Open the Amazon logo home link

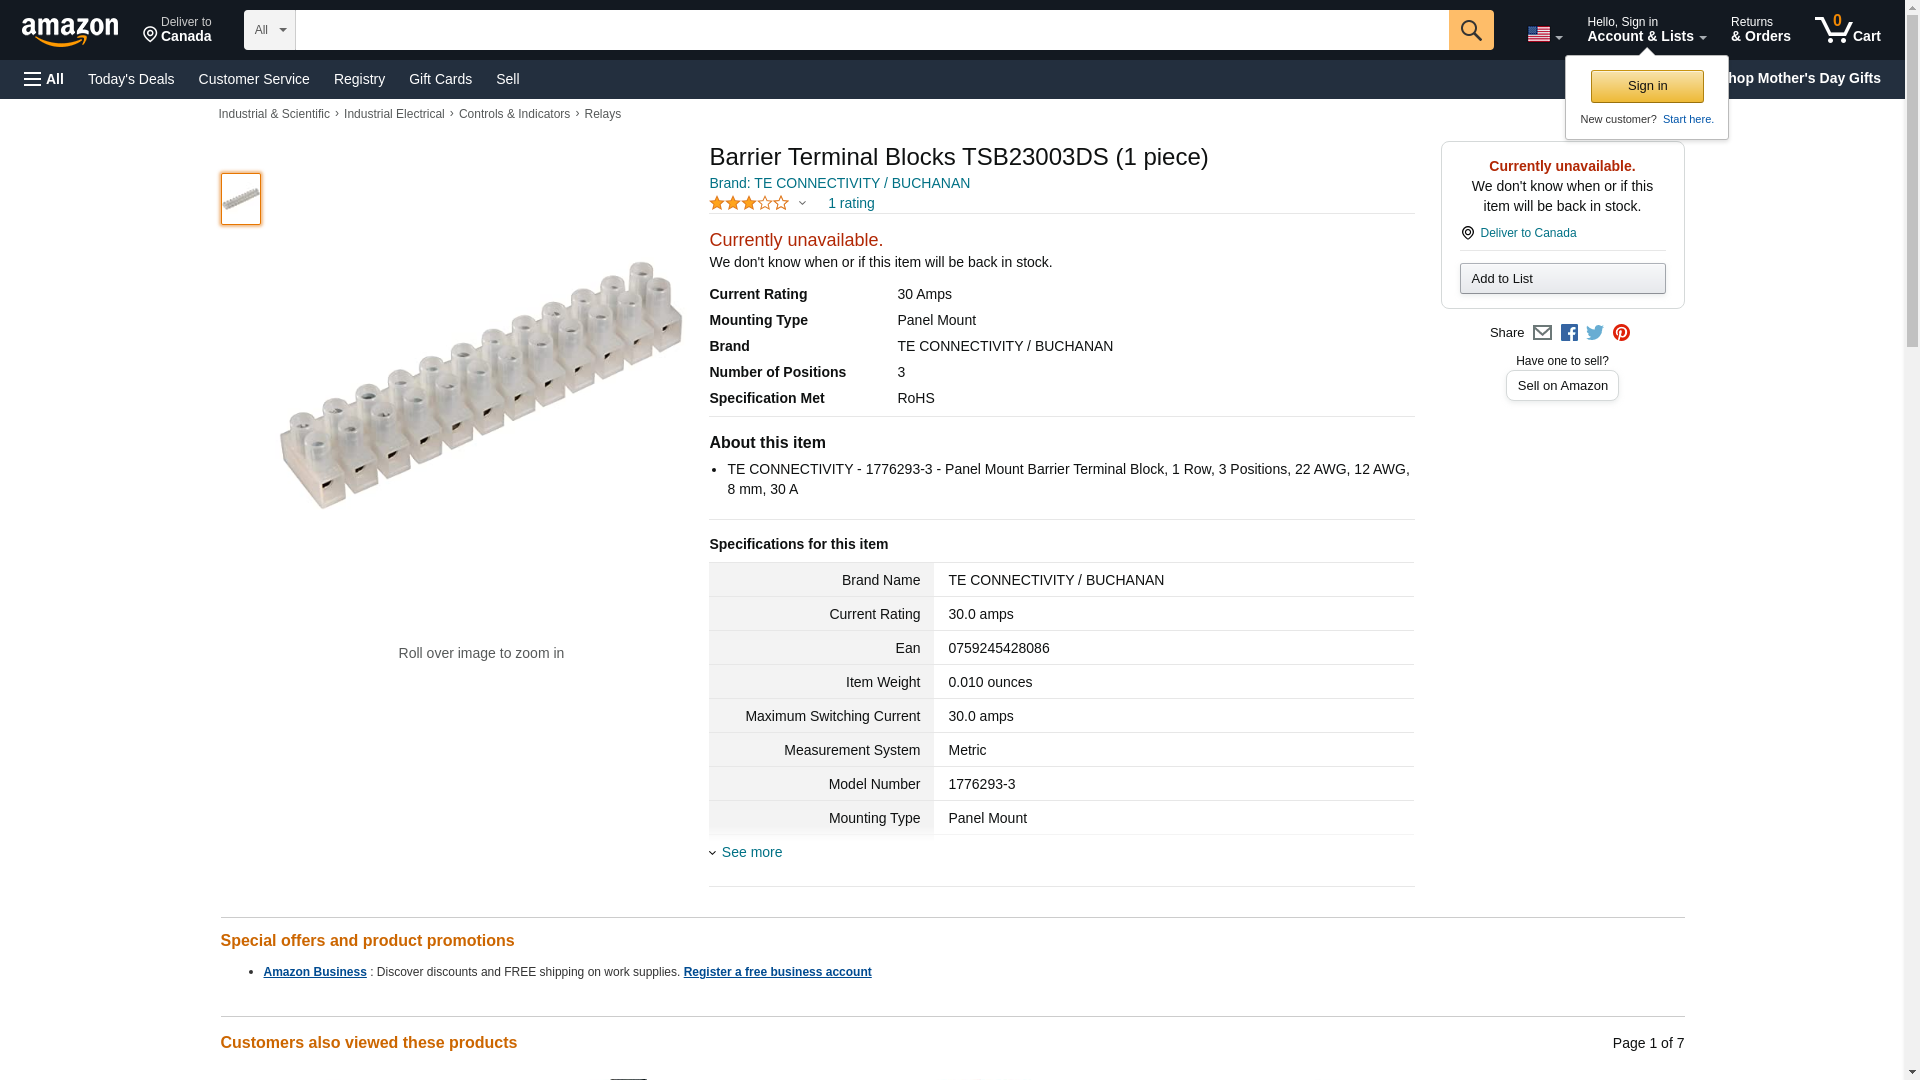click(x=70, y=31)
